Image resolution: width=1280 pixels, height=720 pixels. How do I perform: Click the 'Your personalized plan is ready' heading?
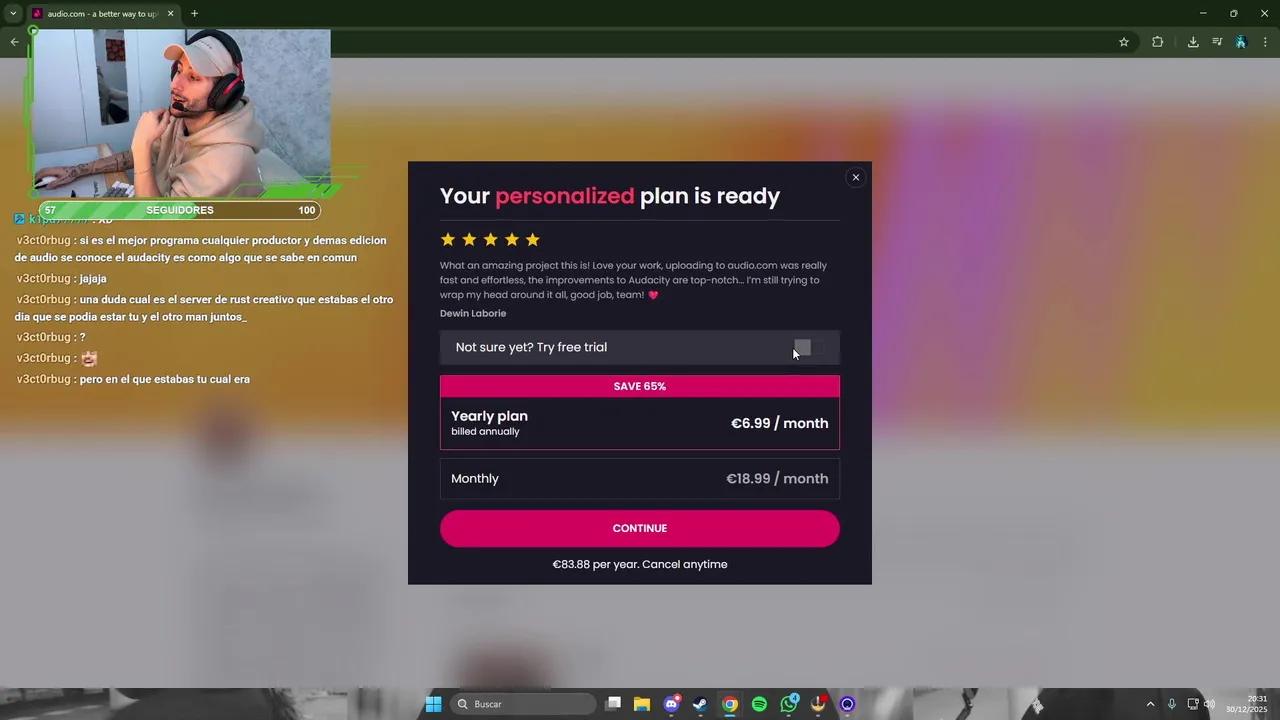pyautogui.click(x=610, y=196)
